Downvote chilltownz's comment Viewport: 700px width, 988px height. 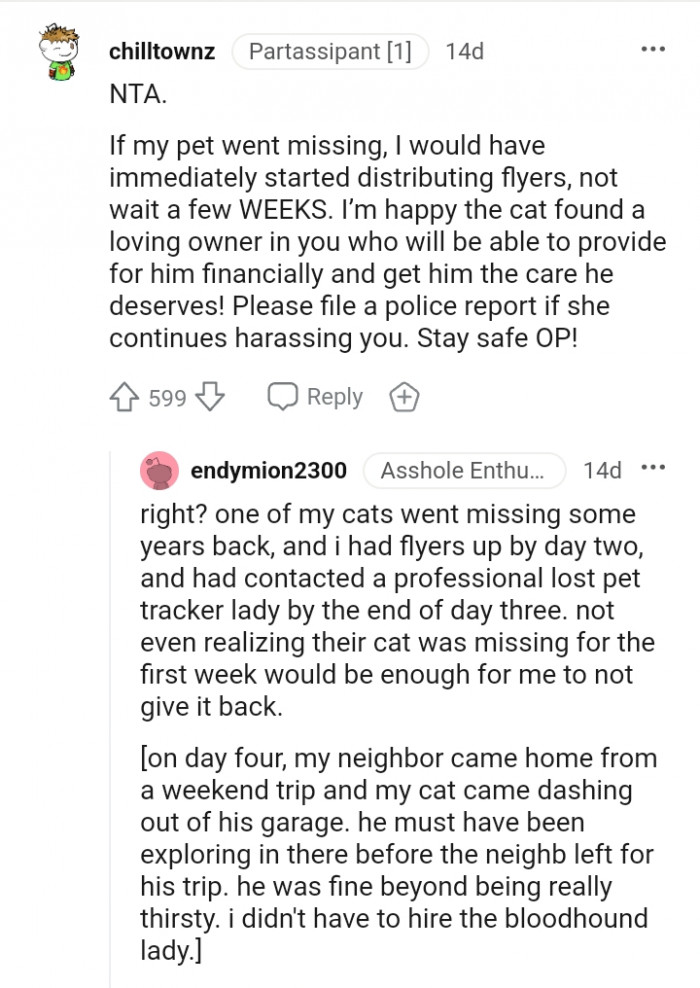point(210,397)
